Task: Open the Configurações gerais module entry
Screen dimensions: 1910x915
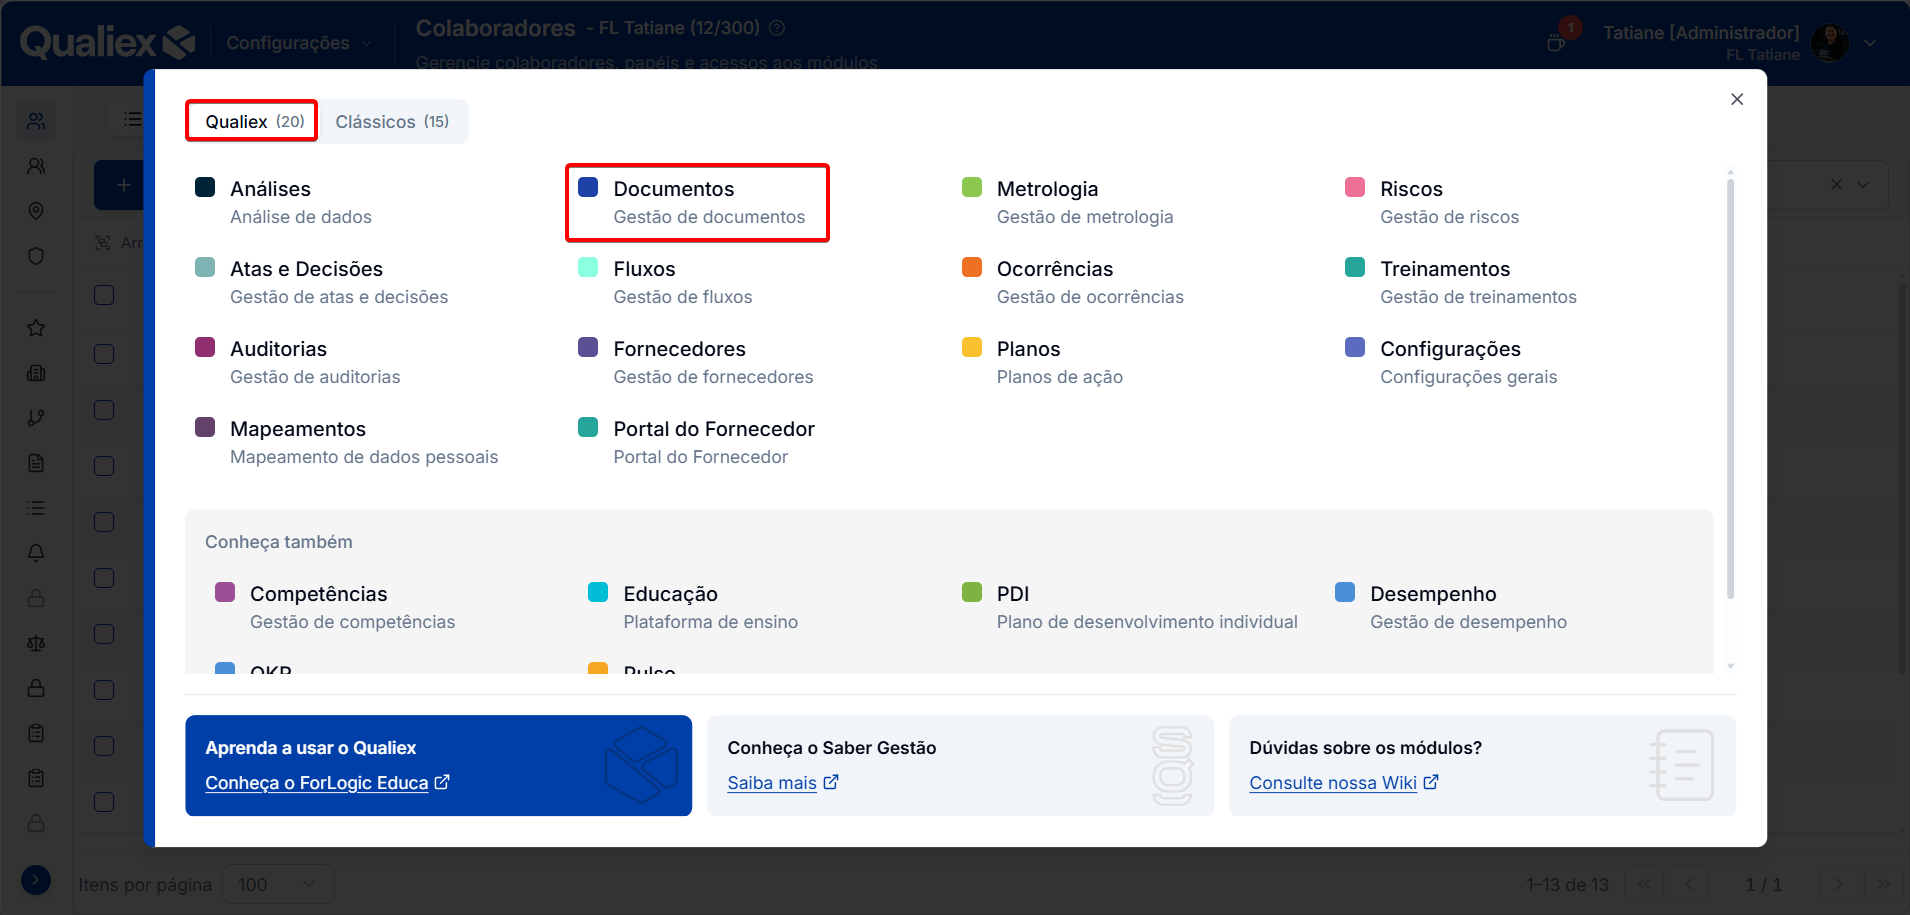Action: pos(1452,362)
